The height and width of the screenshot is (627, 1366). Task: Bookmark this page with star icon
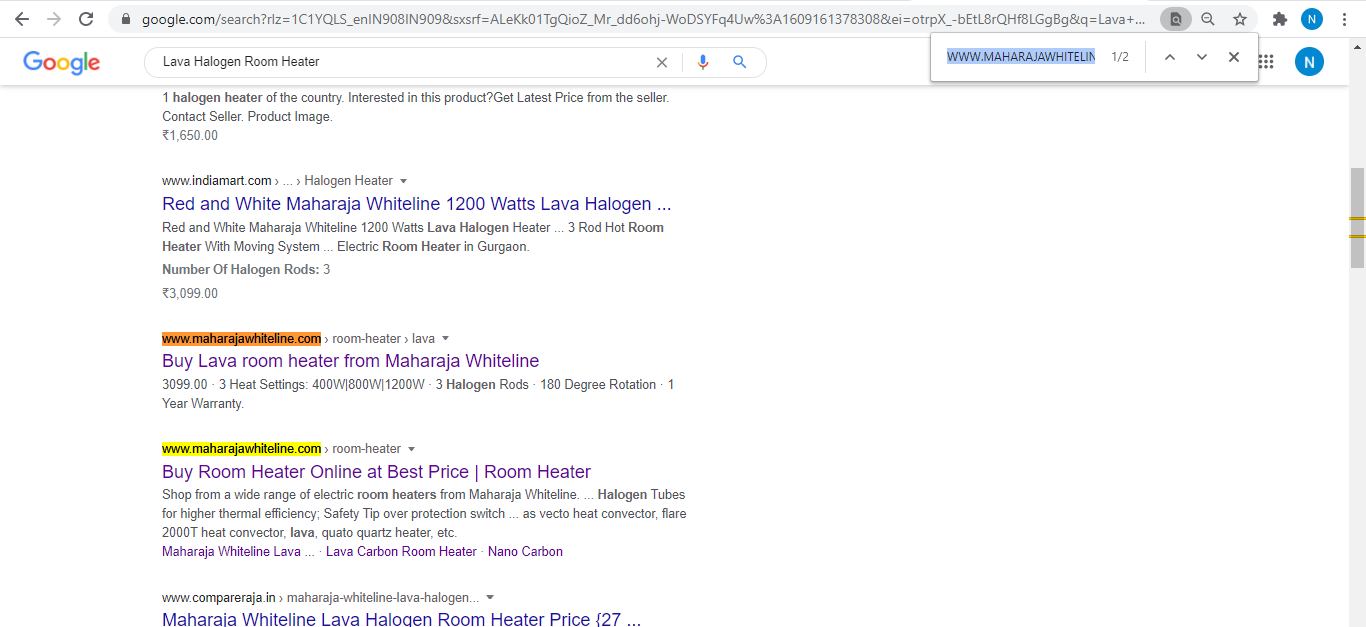click(1240, 19)
